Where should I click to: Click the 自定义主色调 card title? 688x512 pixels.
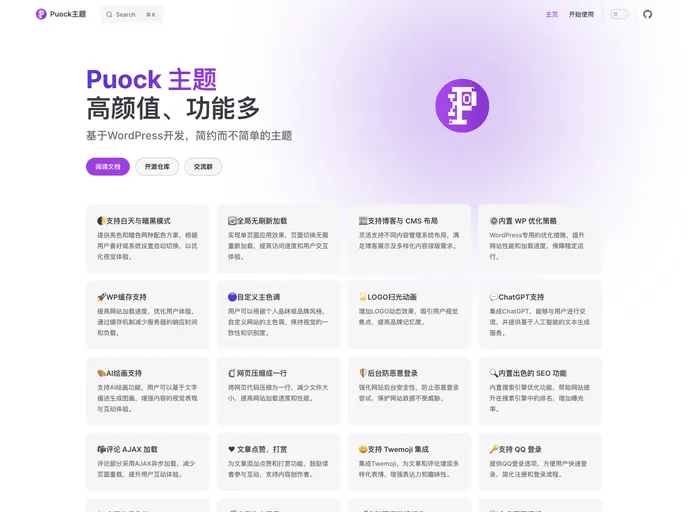pos(258,297)
